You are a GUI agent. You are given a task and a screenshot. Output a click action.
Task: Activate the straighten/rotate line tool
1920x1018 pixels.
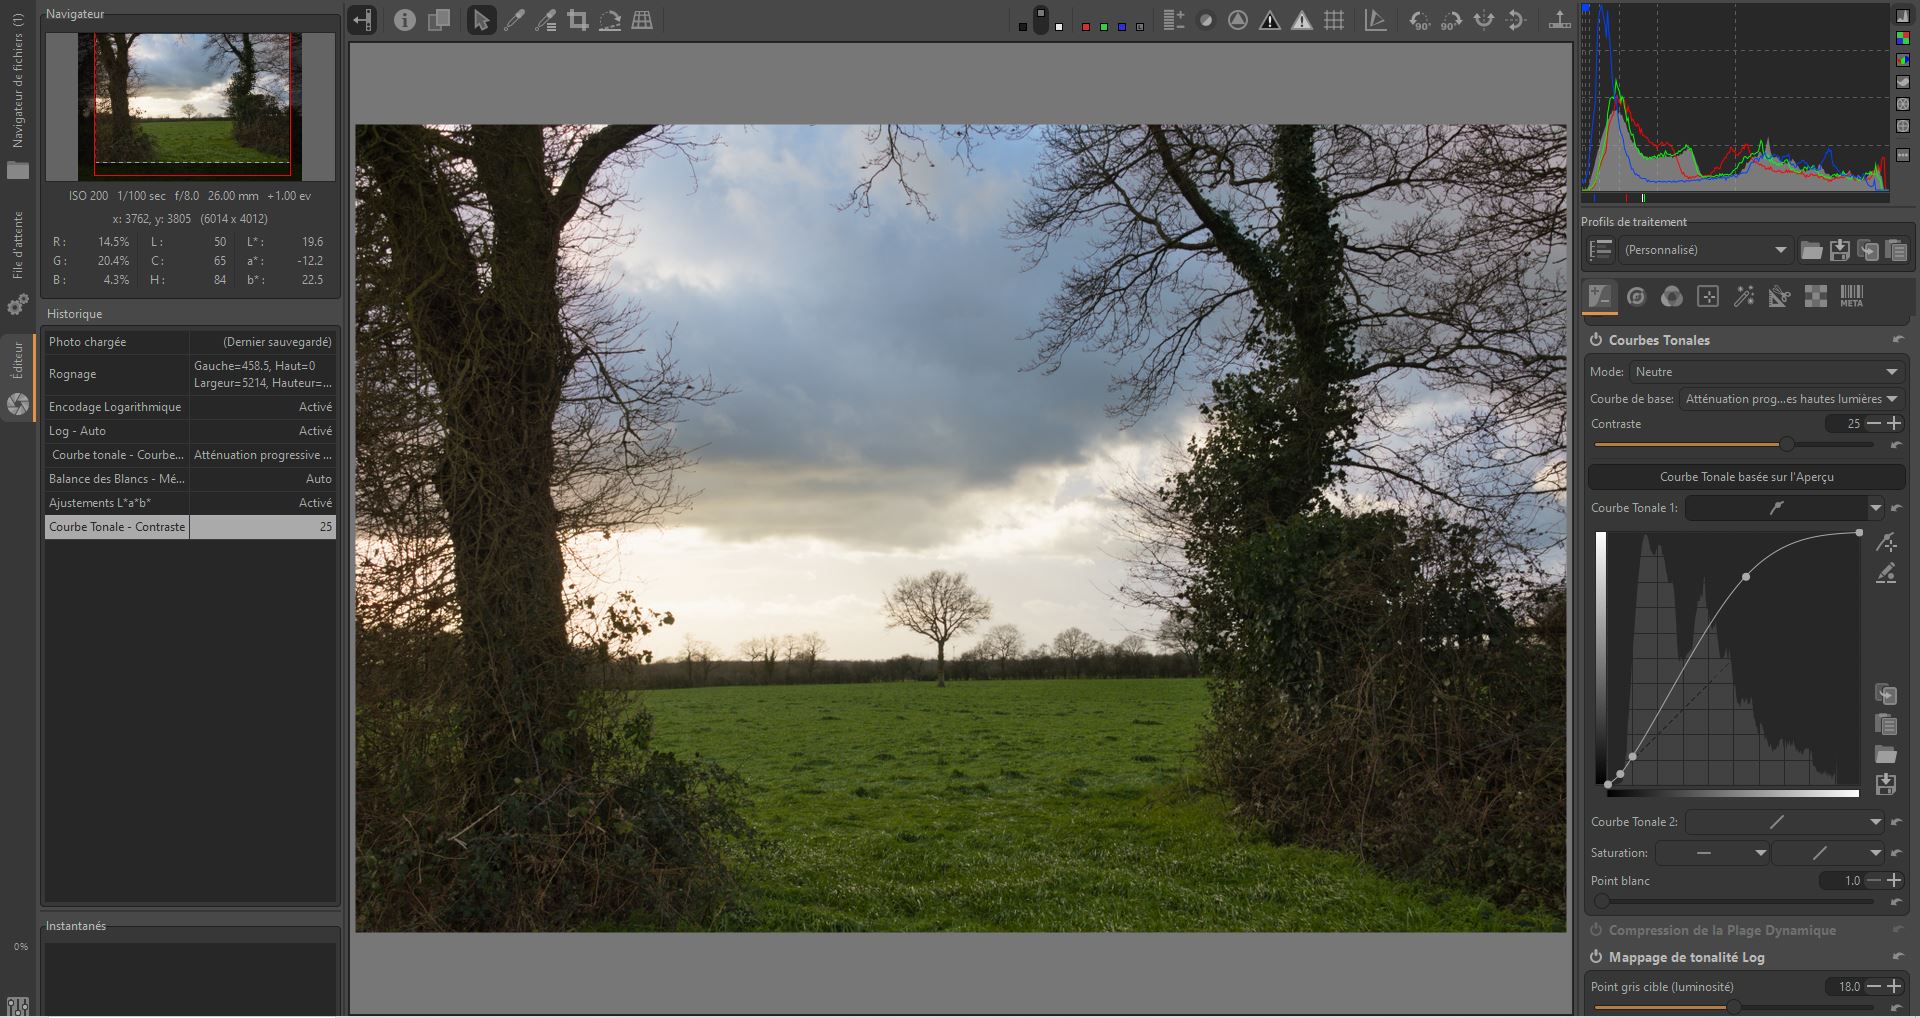pos(609,20)
